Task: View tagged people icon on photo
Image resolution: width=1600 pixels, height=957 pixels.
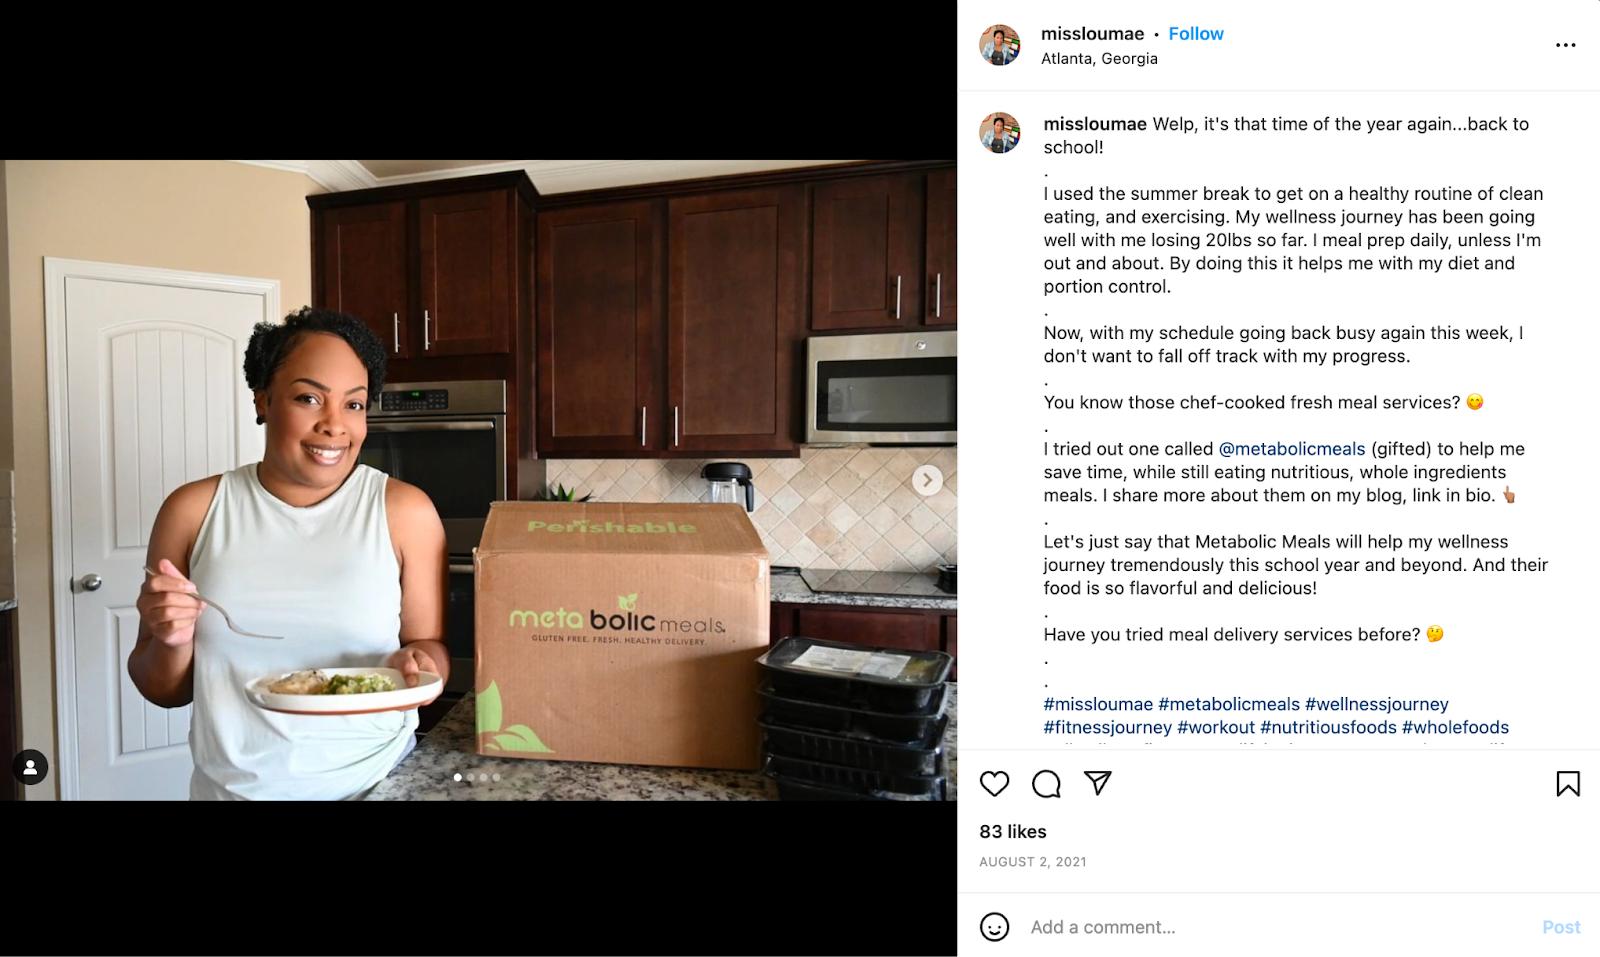Action: tap(30, 767)
